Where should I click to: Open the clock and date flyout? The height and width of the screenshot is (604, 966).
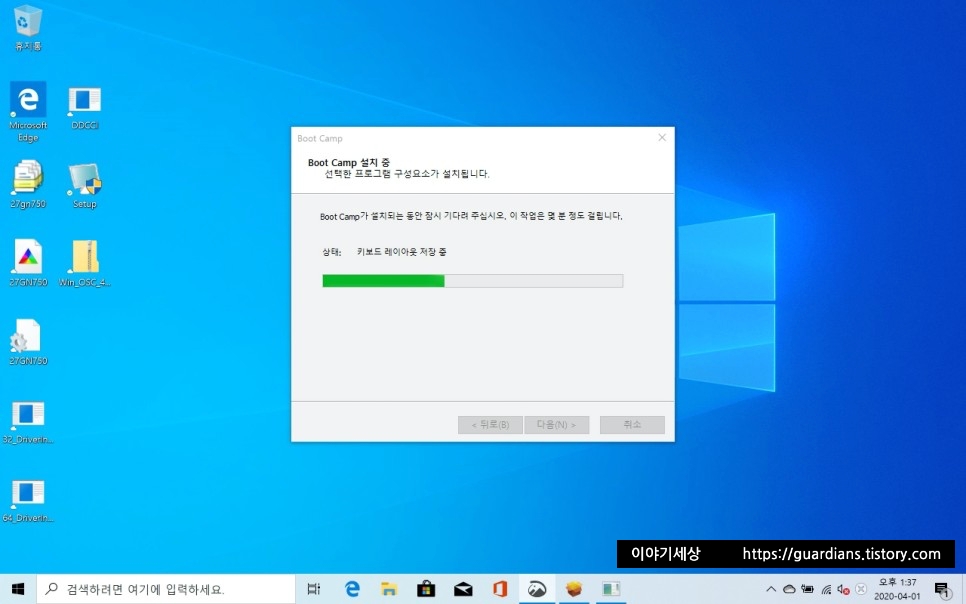(x=897, y=589)
